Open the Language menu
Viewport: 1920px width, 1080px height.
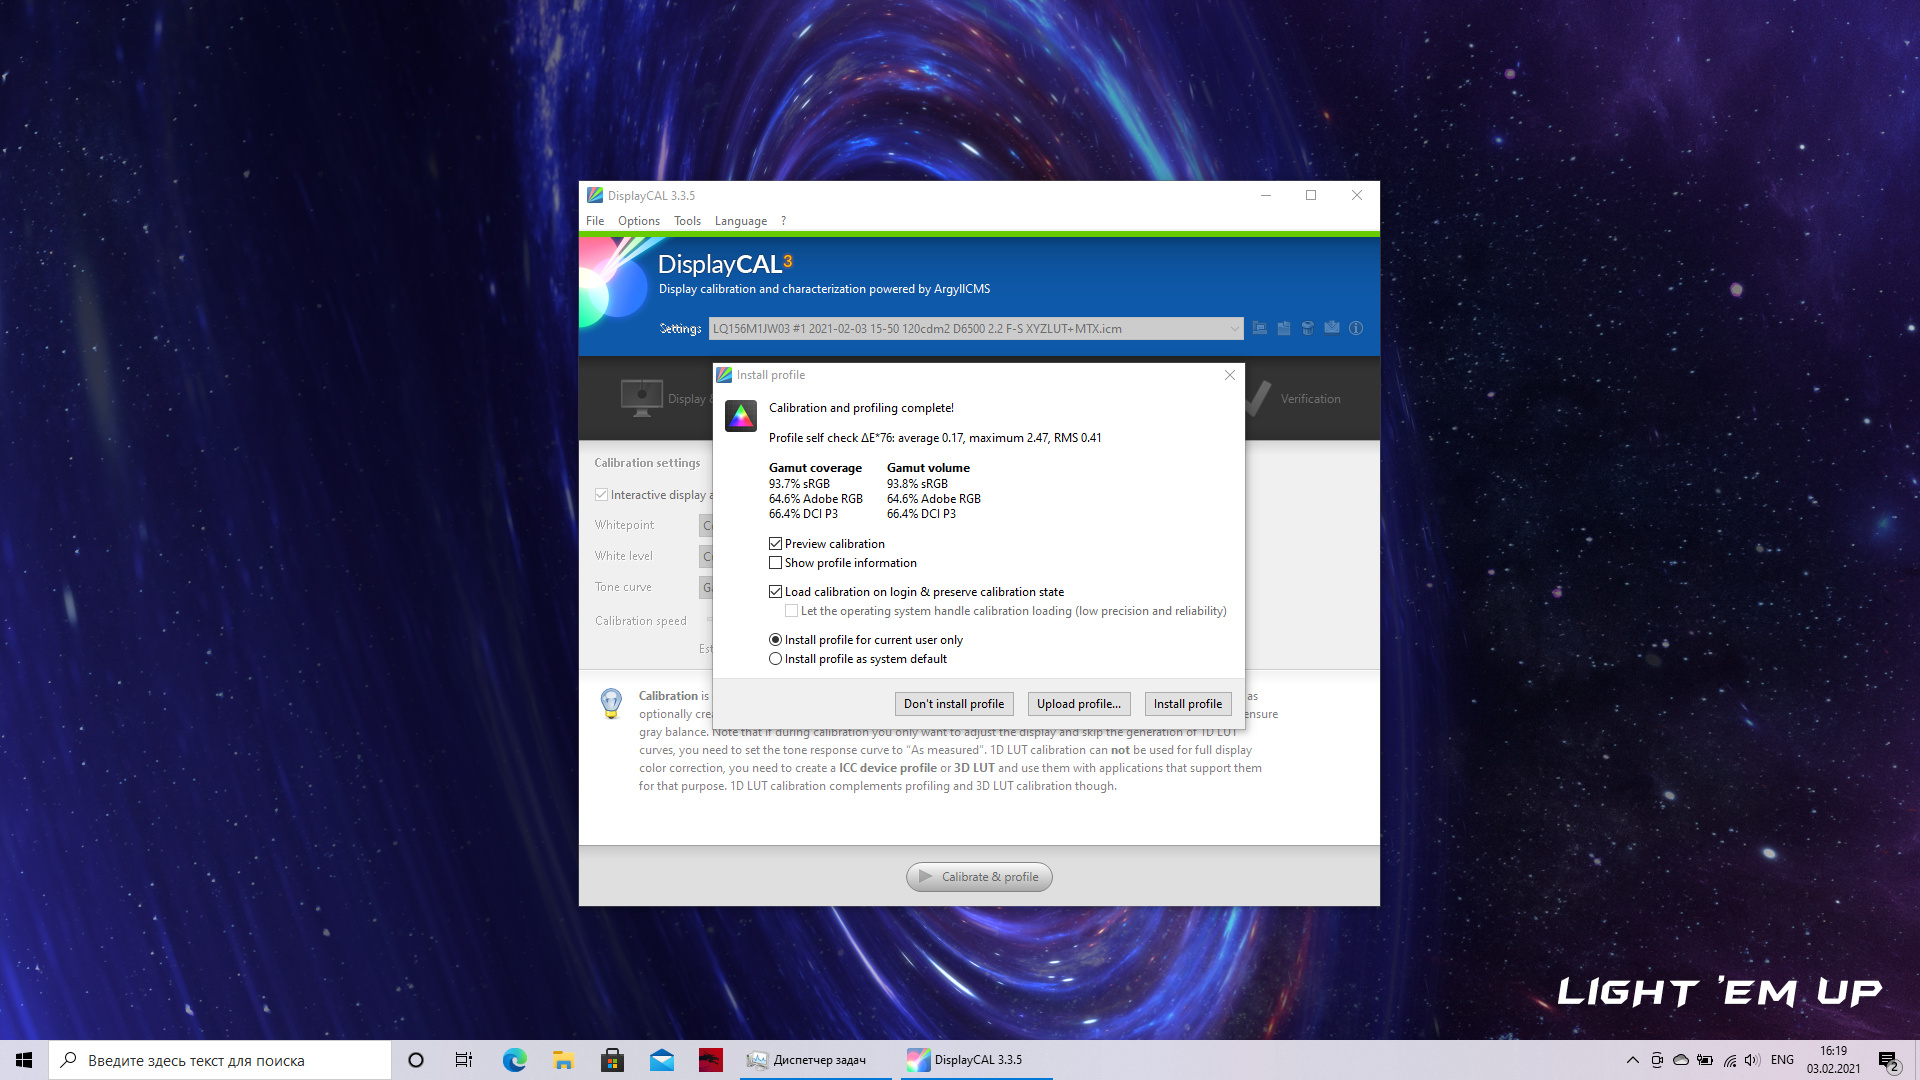[740, 221]
